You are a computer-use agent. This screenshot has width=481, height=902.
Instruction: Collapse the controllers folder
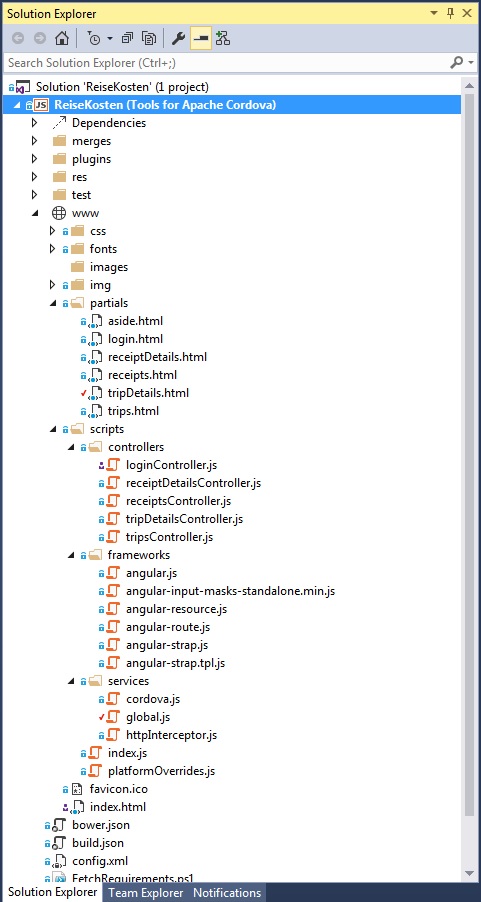coord(71,447)
